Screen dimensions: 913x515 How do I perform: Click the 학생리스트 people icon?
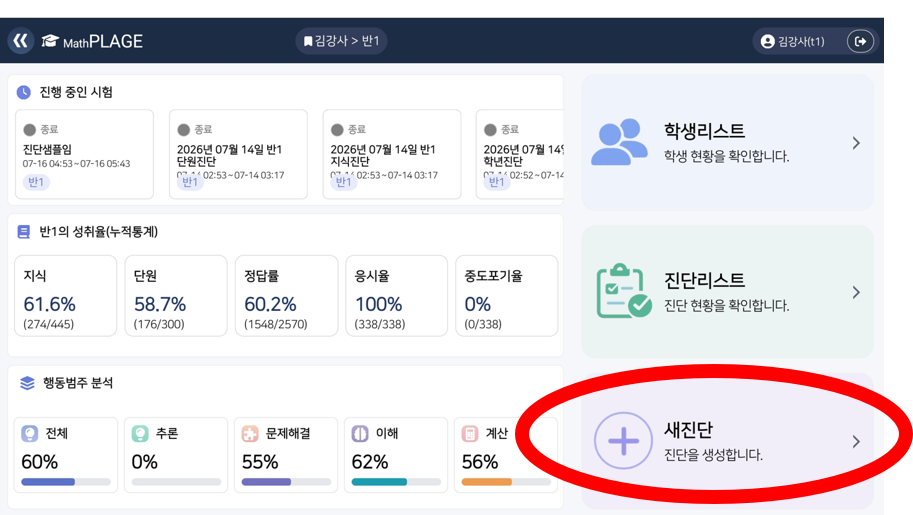point(619,142)
